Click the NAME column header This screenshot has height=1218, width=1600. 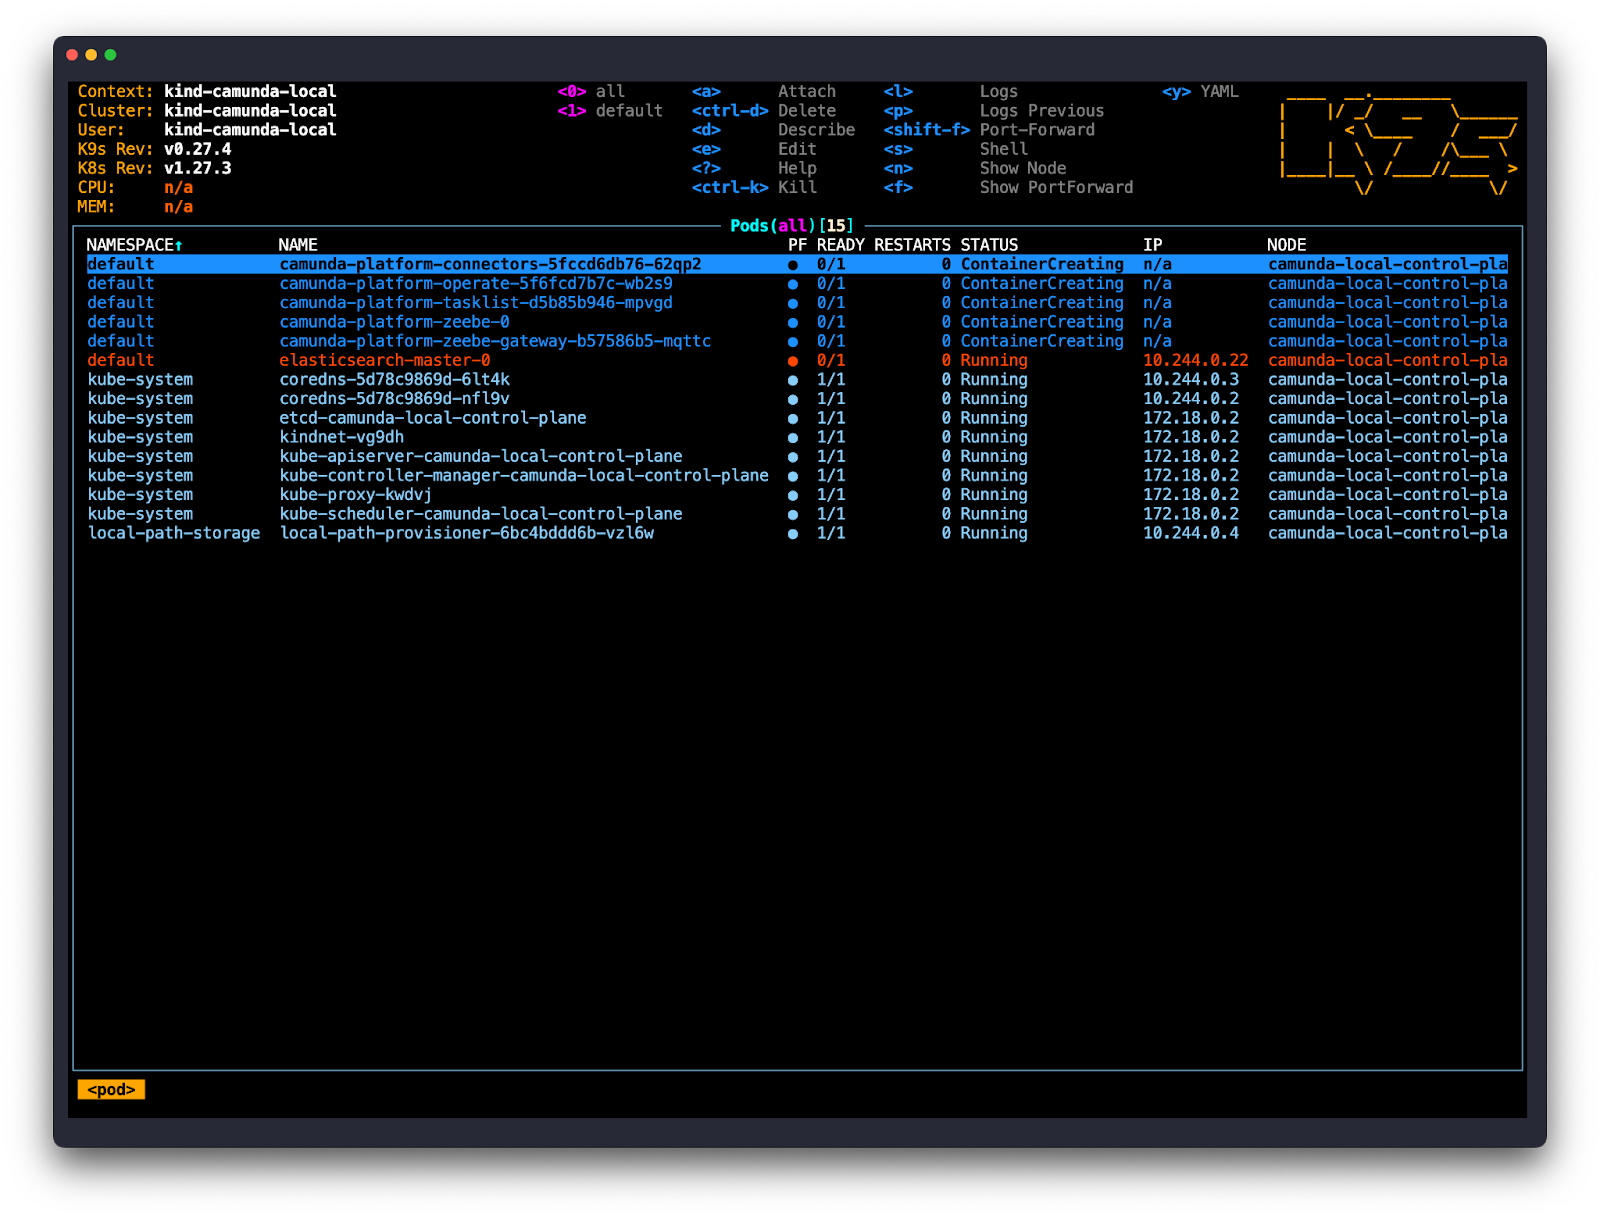pyautogui.click(x=298, y=245)
